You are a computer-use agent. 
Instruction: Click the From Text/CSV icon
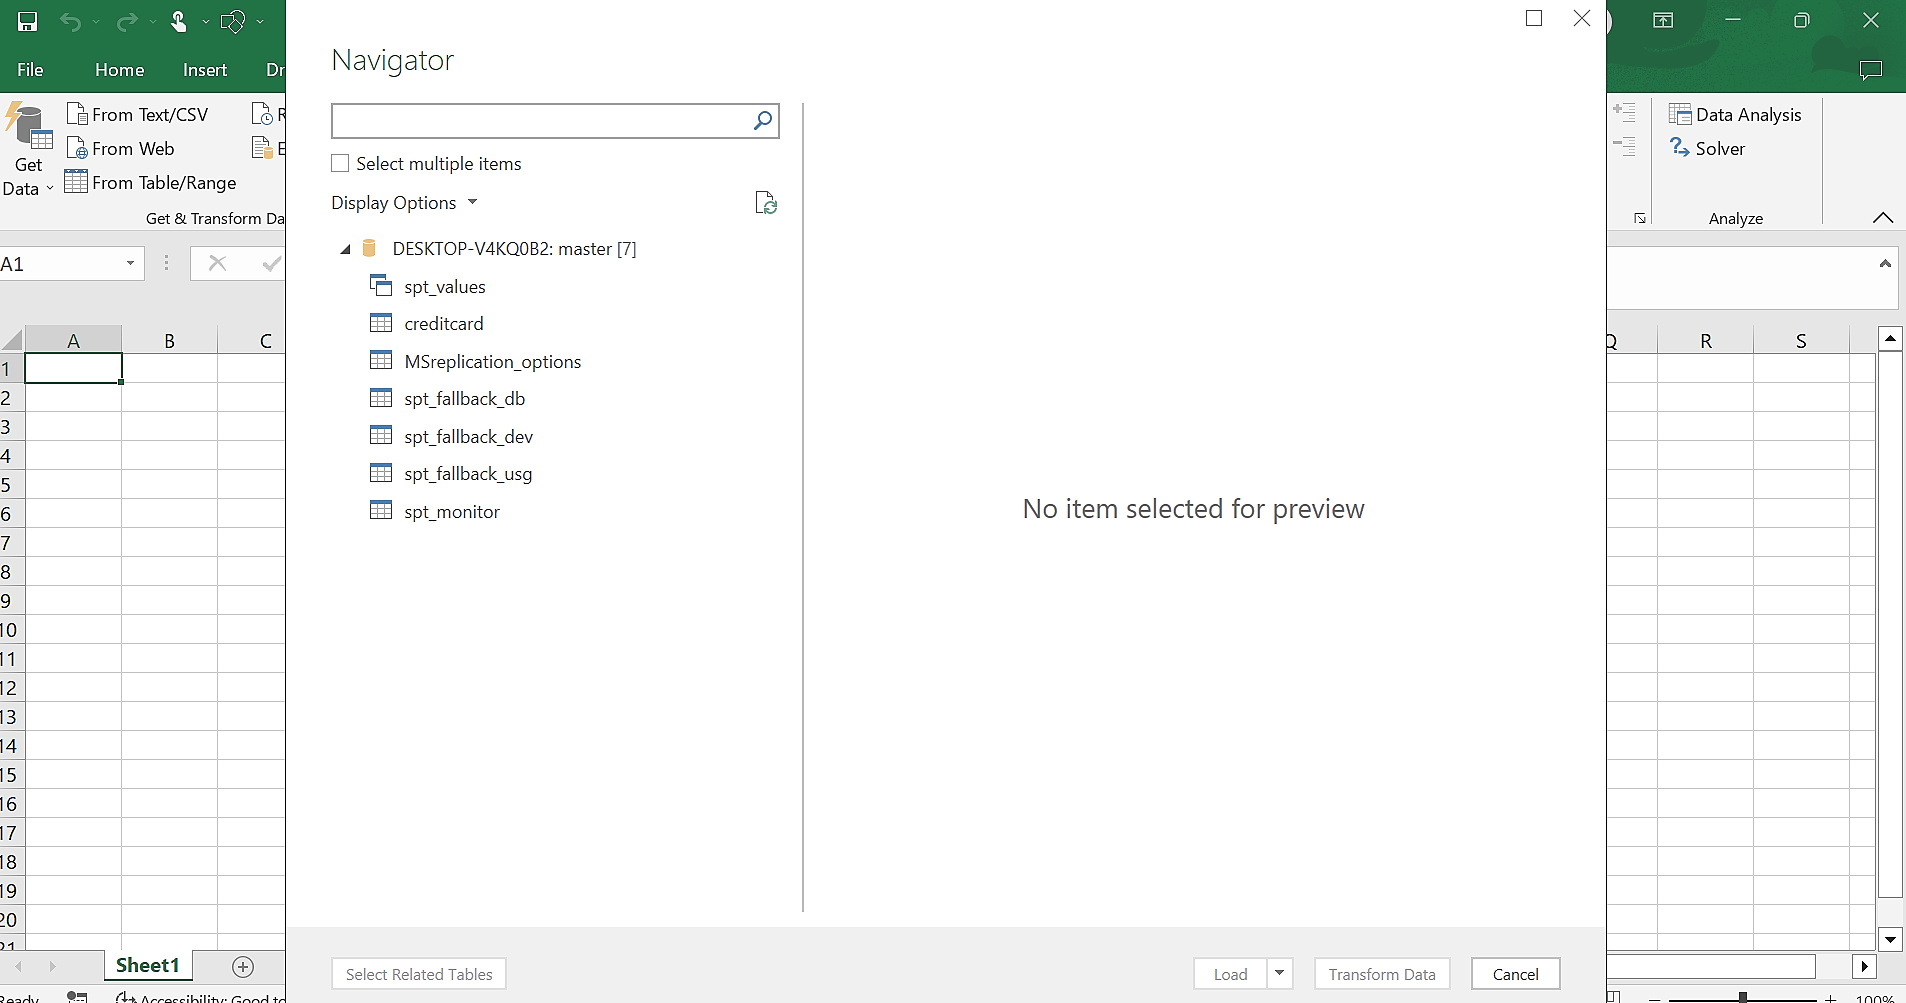point(77,114)
